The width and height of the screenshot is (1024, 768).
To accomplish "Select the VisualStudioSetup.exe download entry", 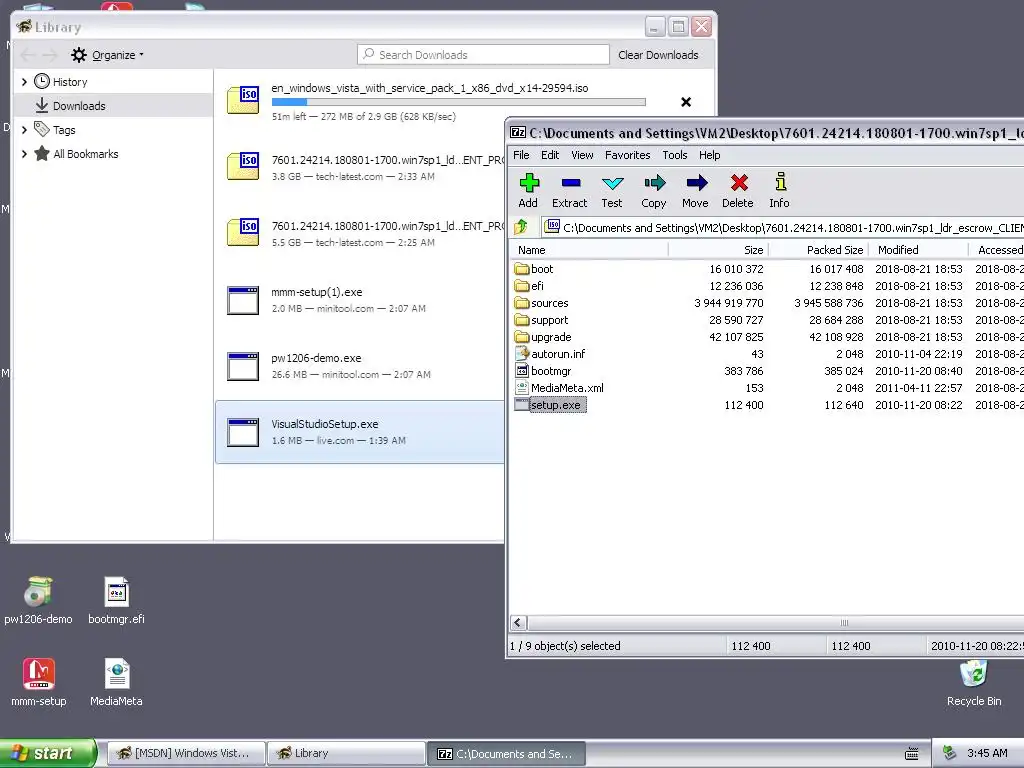I will (360, 432).
